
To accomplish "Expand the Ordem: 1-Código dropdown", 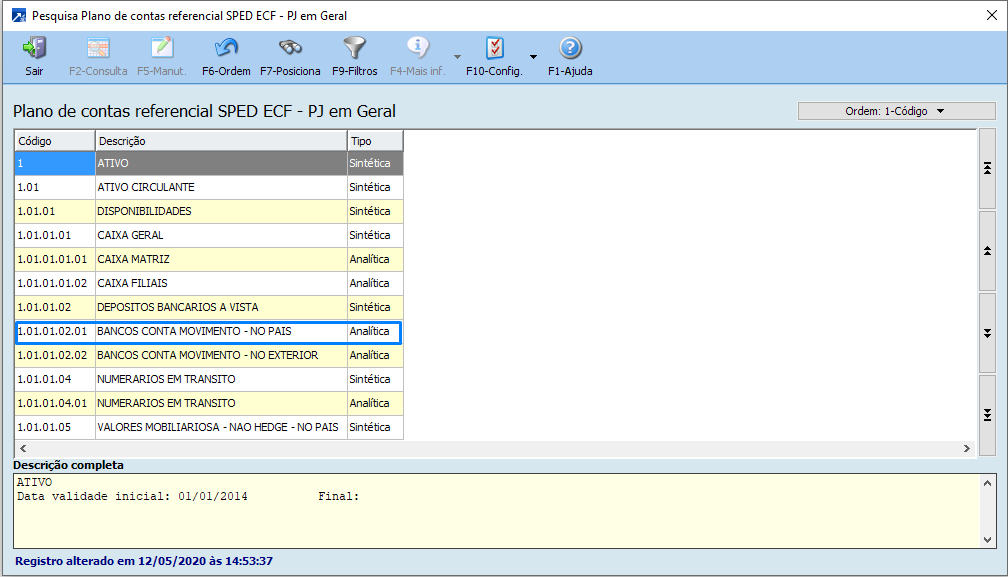I will [896, 111].
